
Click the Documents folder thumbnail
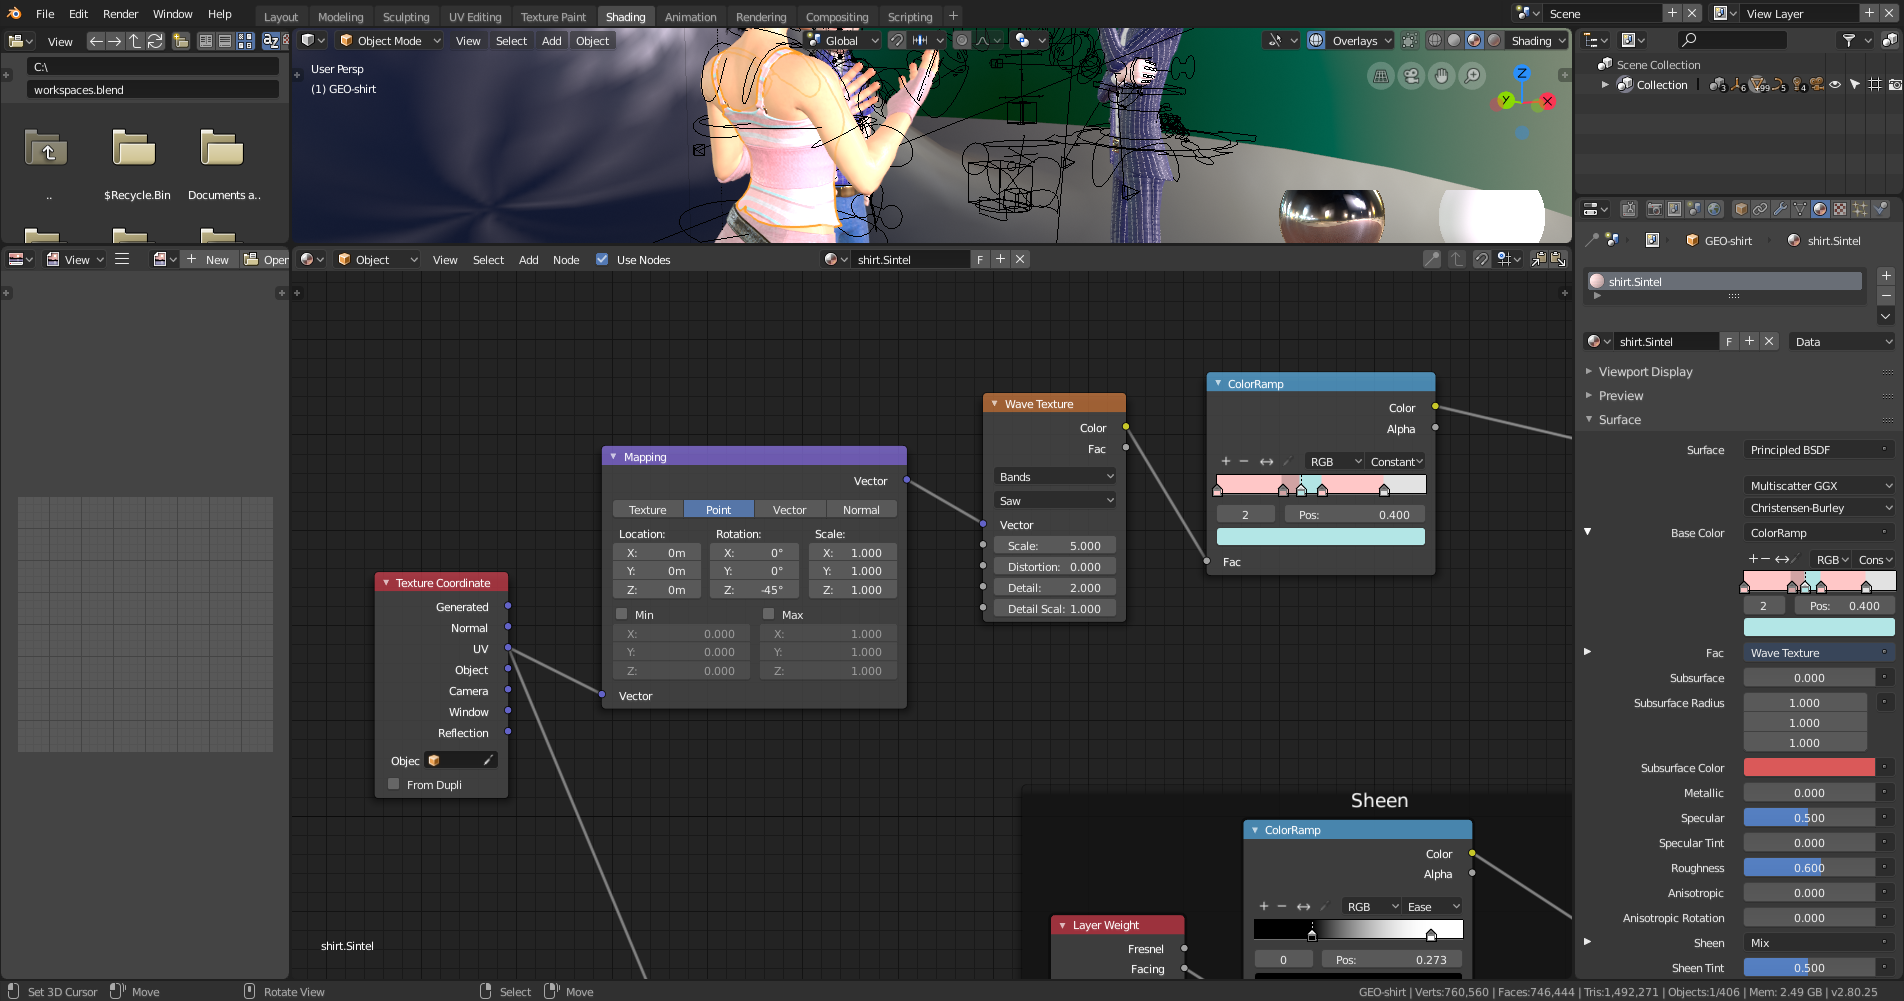[x=222, y=148]
